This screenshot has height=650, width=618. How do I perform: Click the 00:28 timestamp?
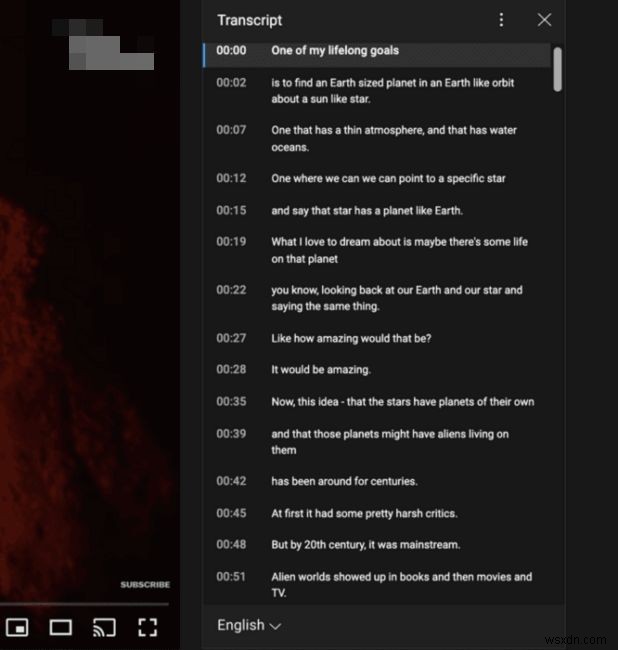(x=231, y=369)
